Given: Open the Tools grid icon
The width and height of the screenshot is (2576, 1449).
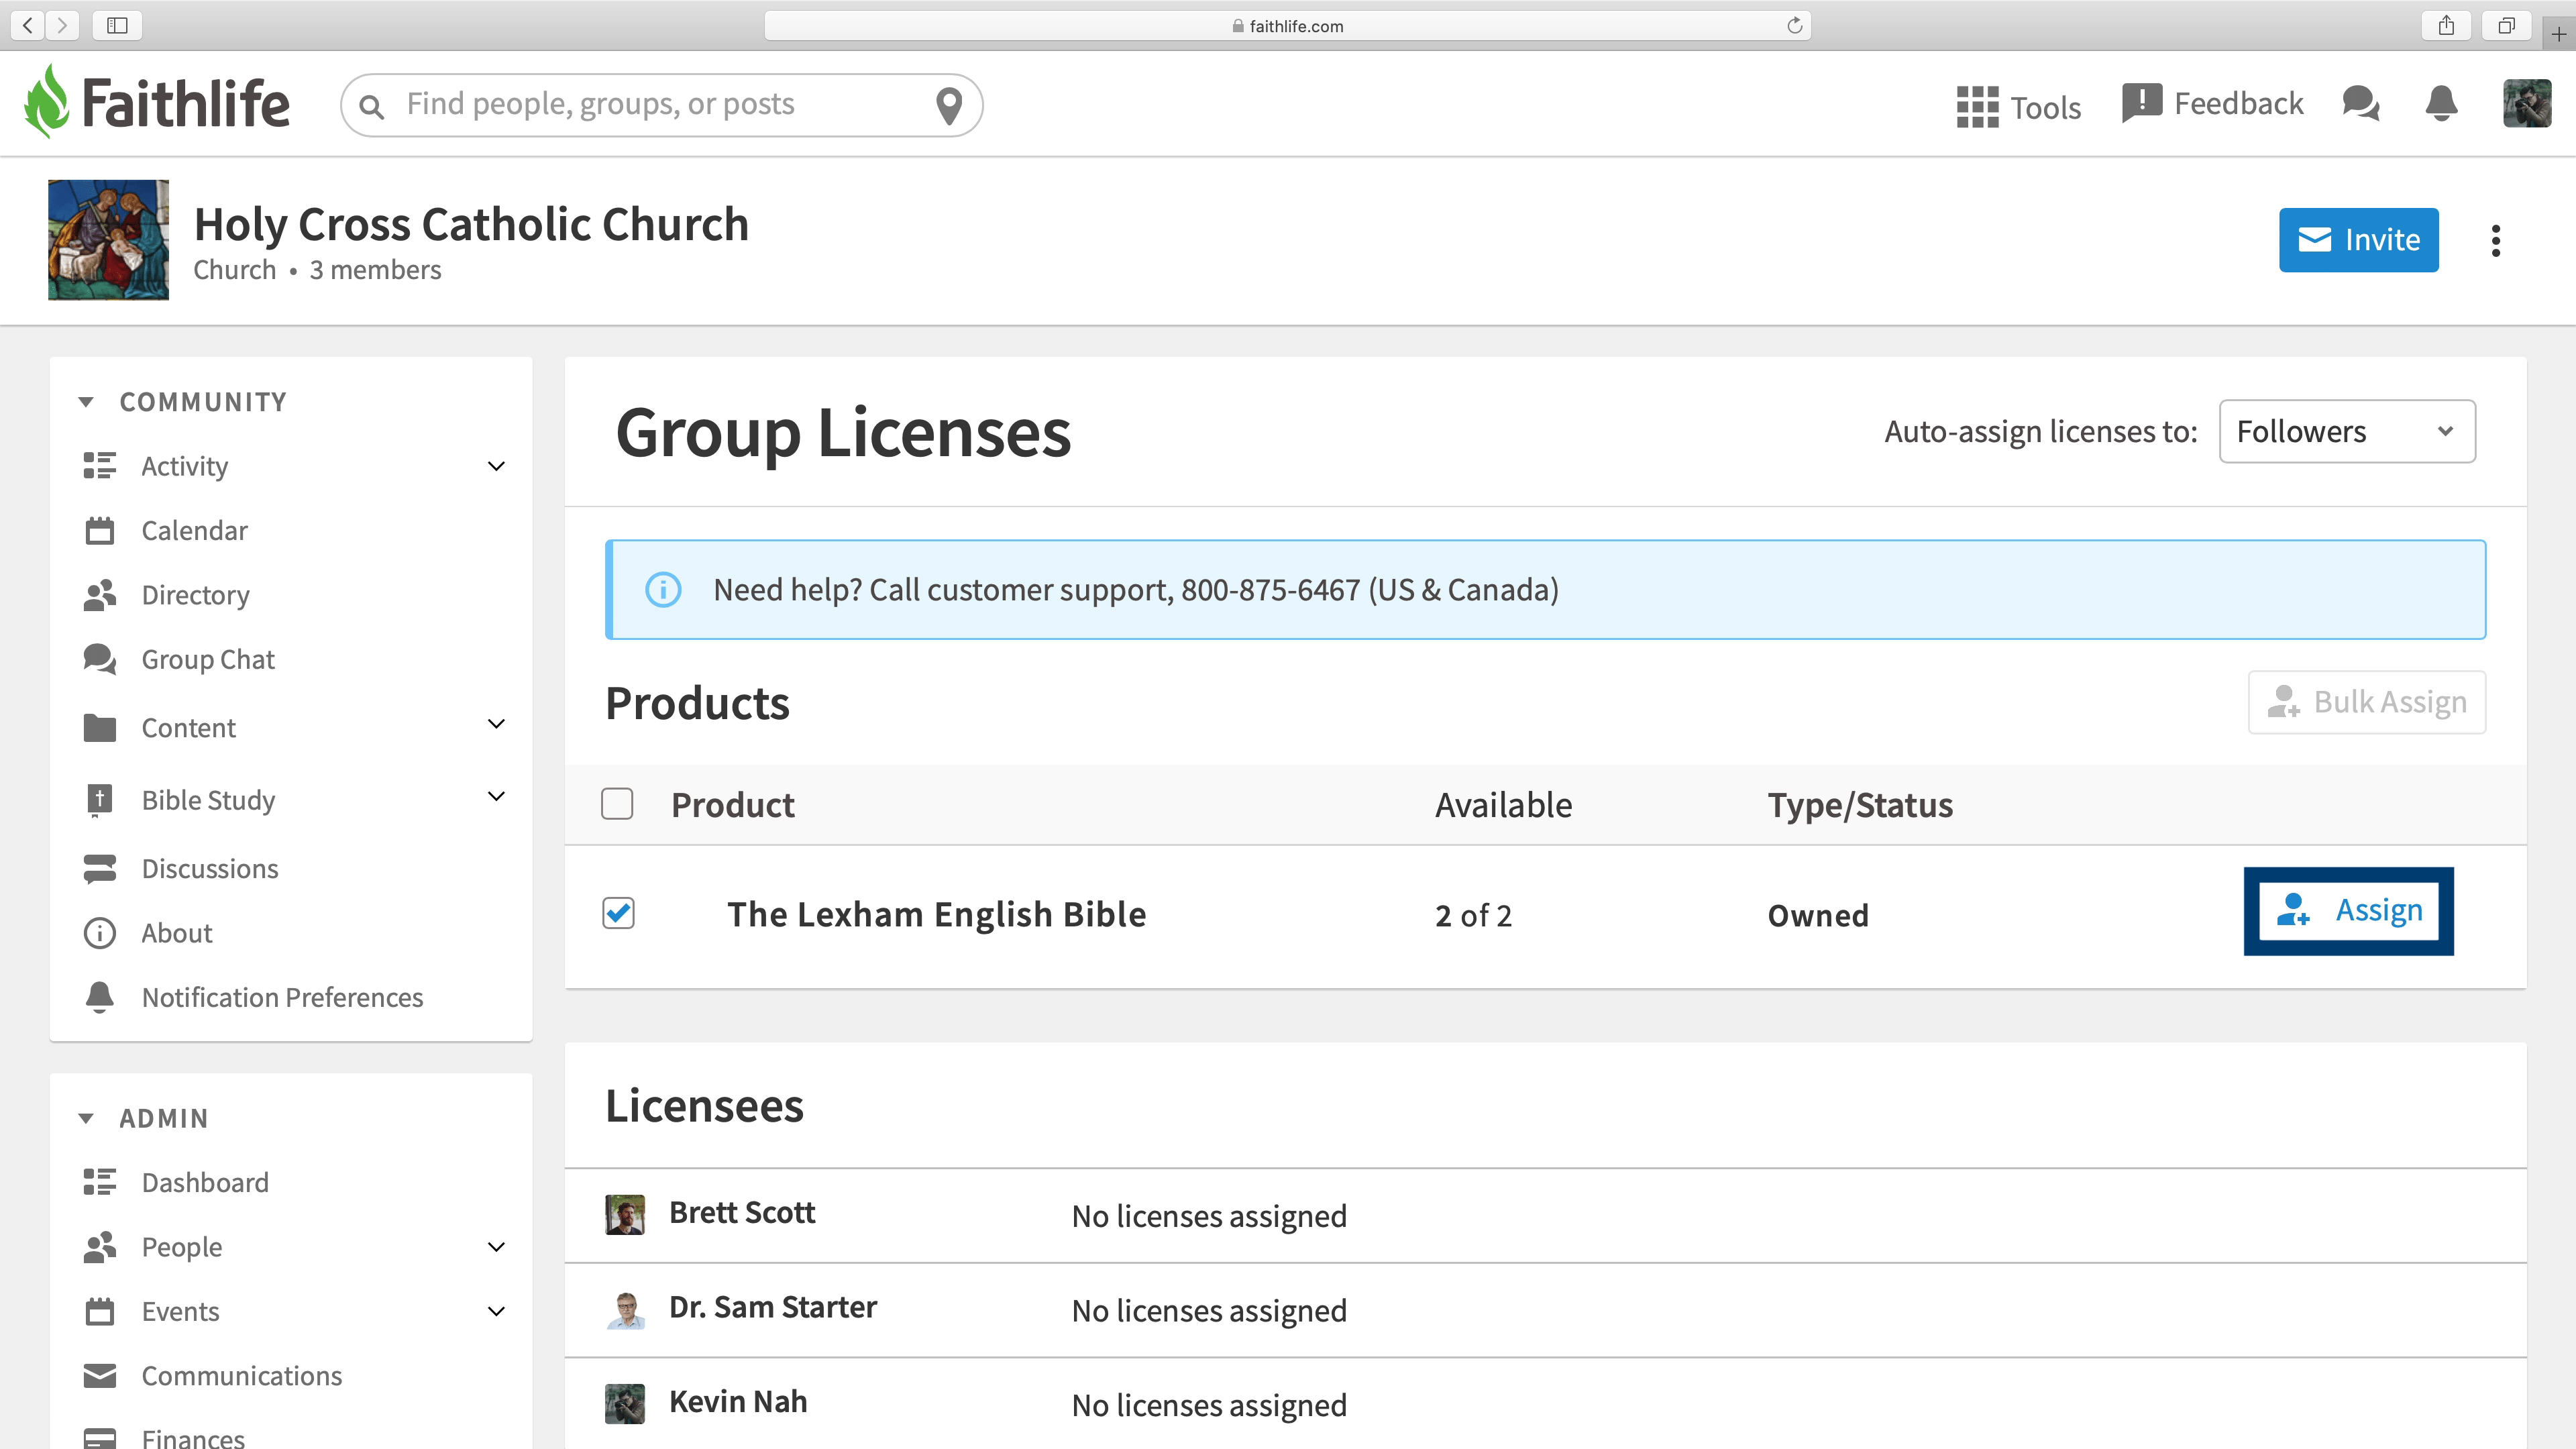Looking at the screenshot, I should coord(1977,107).
